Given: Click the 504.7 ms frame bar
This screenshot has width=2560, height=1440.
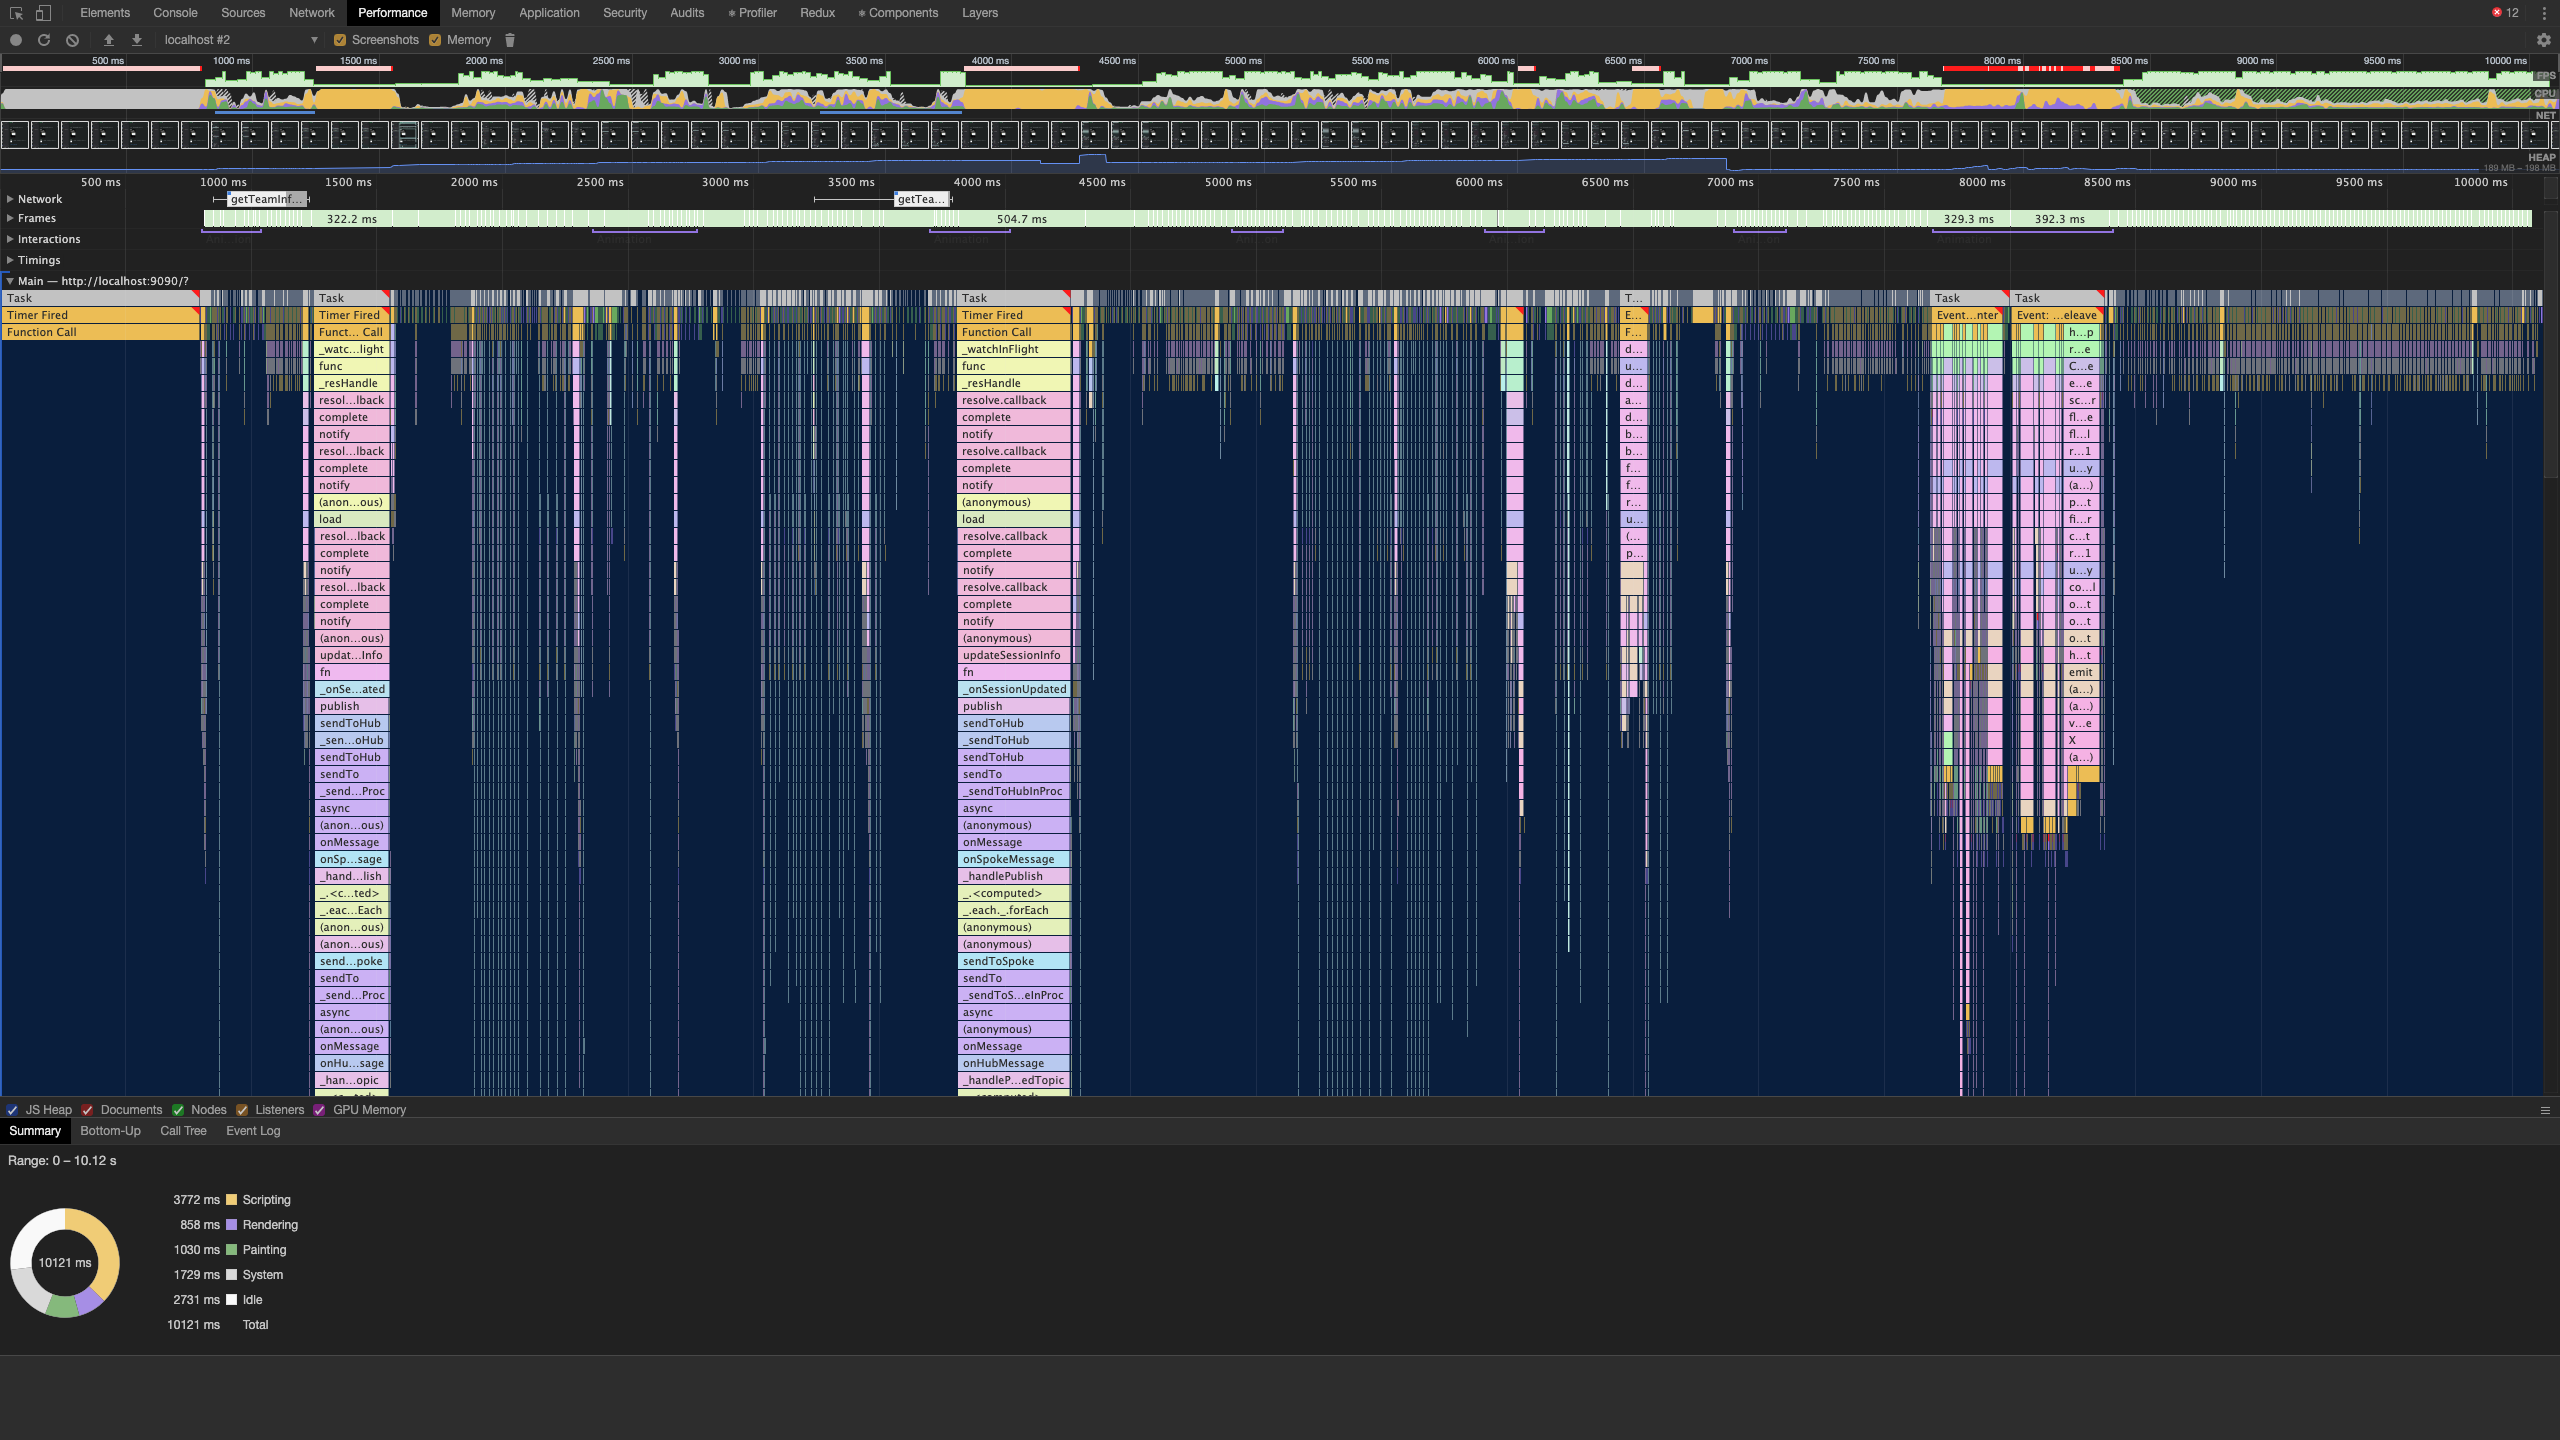Looking at the screenshot, I should [1021, 219].
